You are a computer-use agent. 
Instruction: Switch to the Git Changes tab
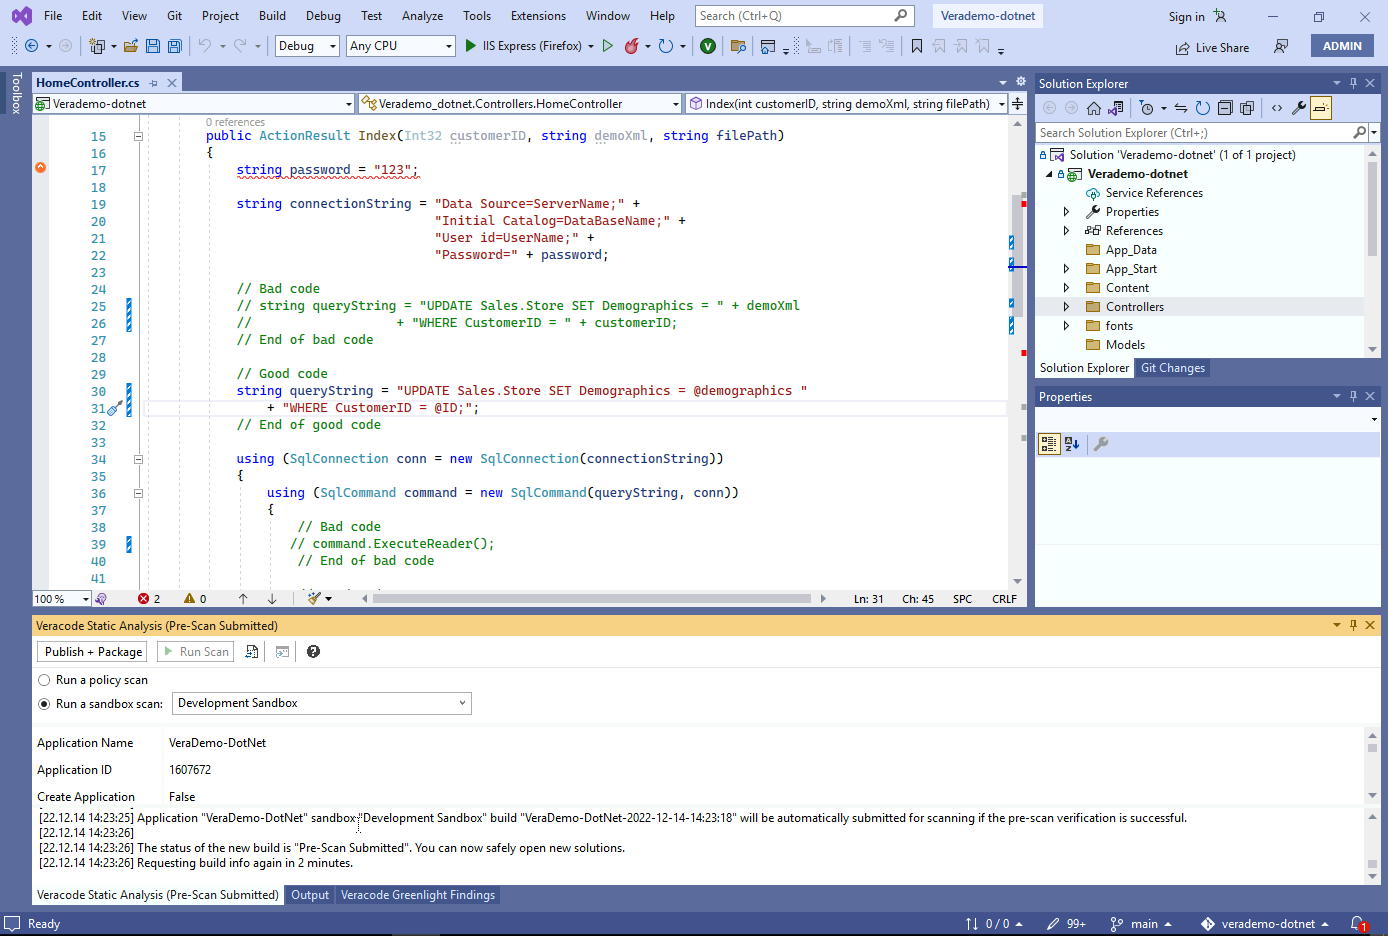click(x=1173, y=368)
